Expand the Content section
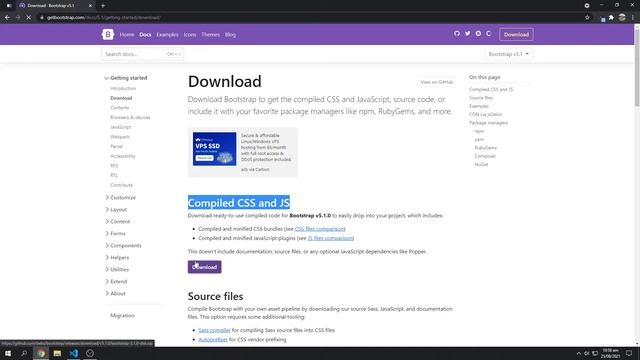The height and width of the screenshot is (360, 640). click(x=118, y=222)
